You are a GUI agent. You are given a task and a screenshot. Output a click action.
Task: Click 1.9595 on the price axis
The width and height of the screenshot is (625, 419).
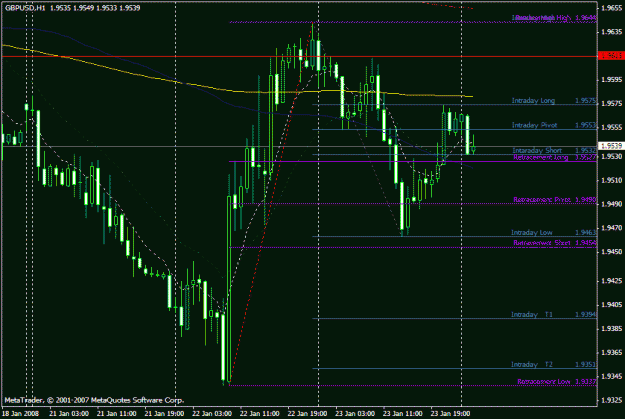(x=613, y=80)
